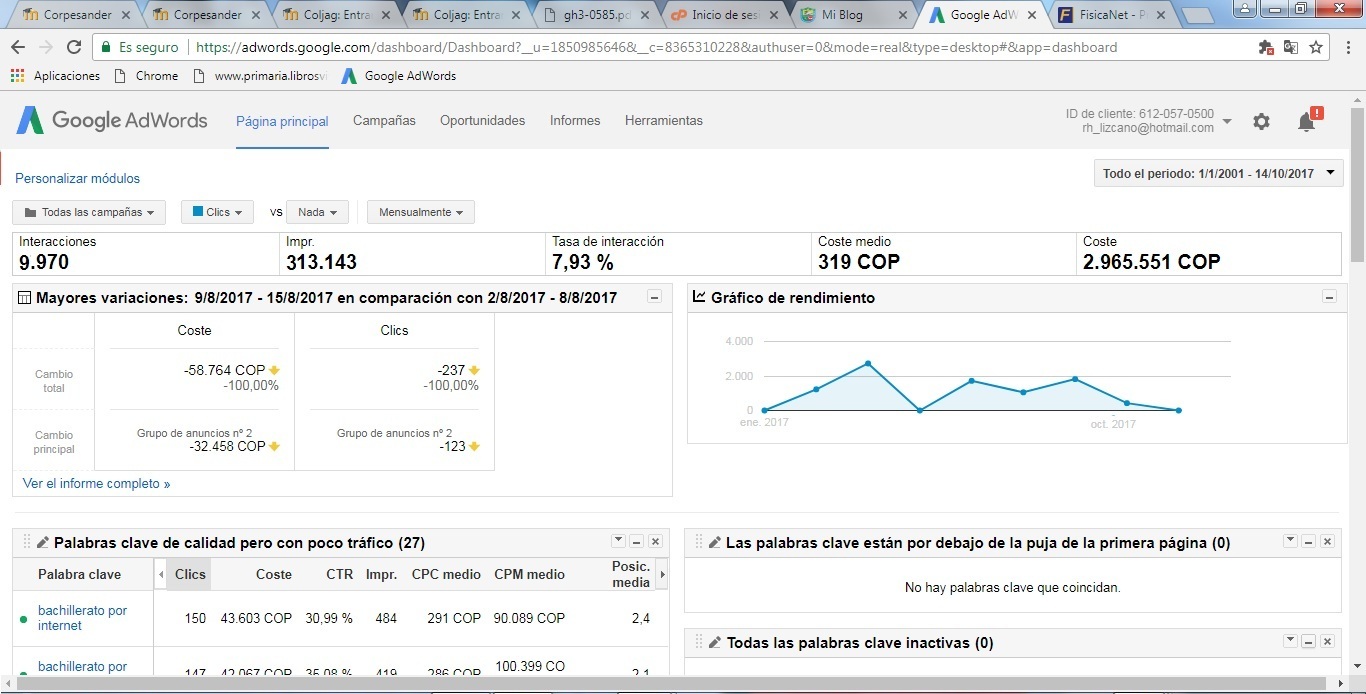Screen dimensions: 1366x694
Task: Go to the Campañas tab
Action: point(384,120)
